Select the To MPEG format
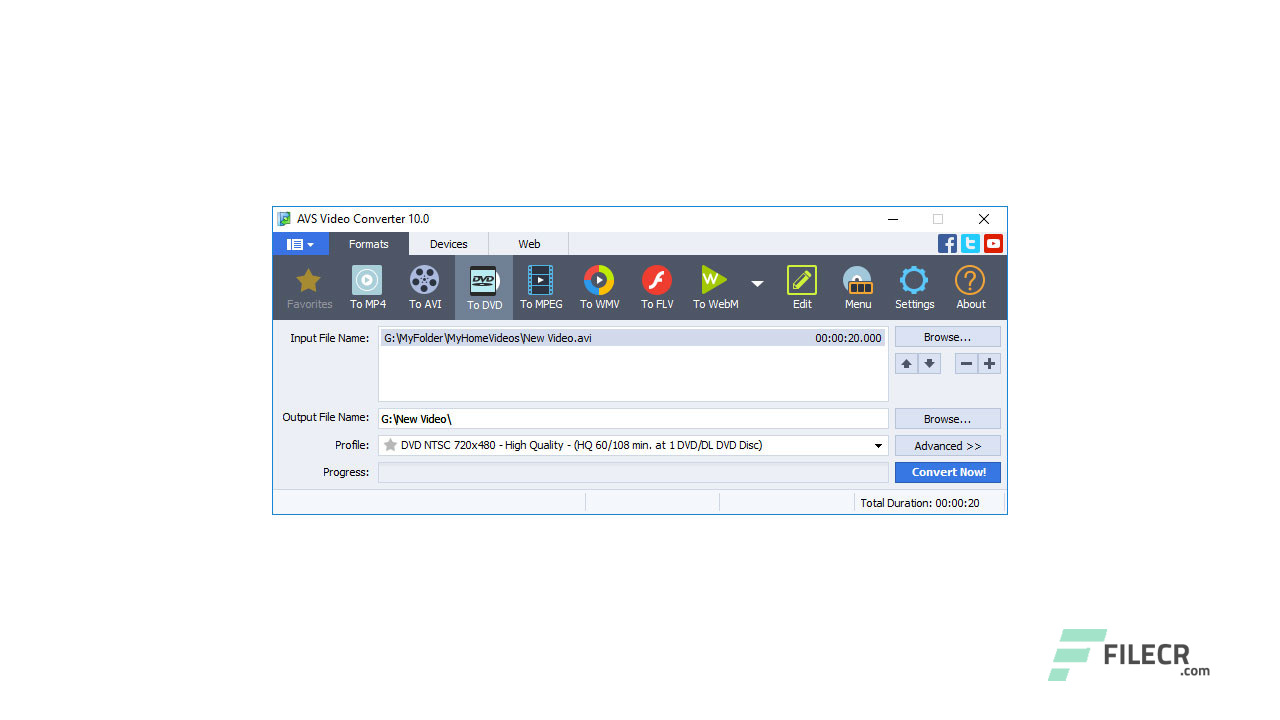 (x=541, y=288)
